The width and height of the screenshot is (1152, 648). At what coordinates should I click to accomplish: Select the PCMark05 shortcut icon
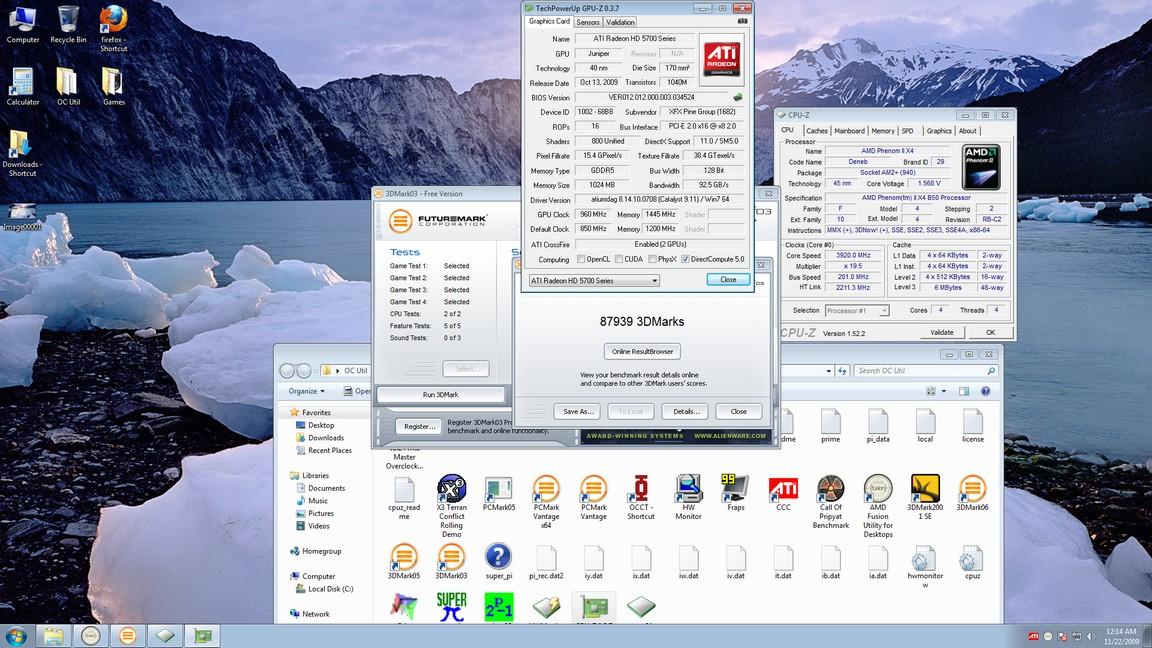coord(498,494)
